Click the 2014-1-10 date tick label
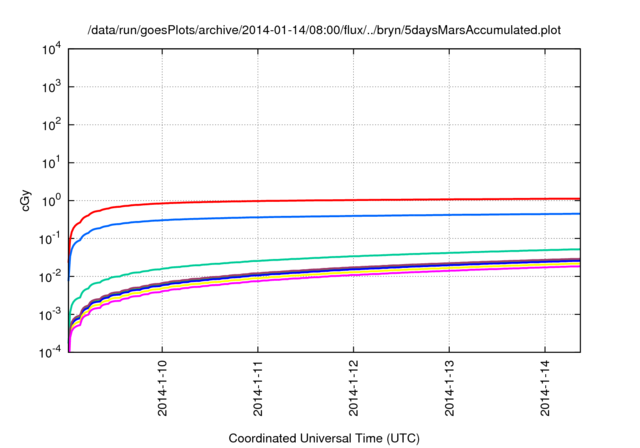The height and width of the screenshot is (448, 640). click(162, 388)
